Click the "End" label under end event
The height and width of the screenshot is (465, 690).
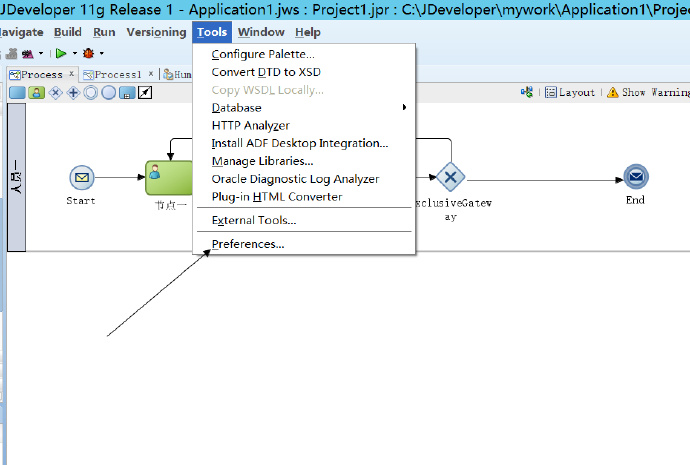635,200
